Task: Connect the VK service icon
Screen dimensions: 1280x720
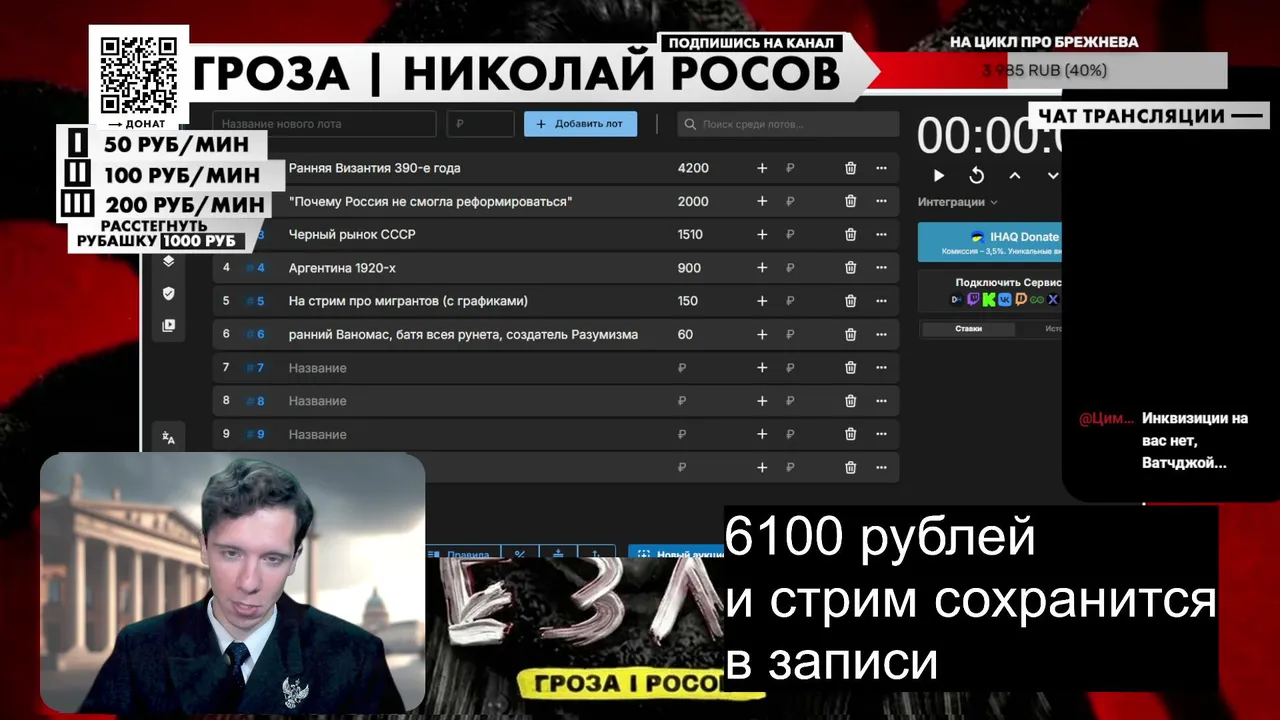Action: click(x=1005, y=299)
